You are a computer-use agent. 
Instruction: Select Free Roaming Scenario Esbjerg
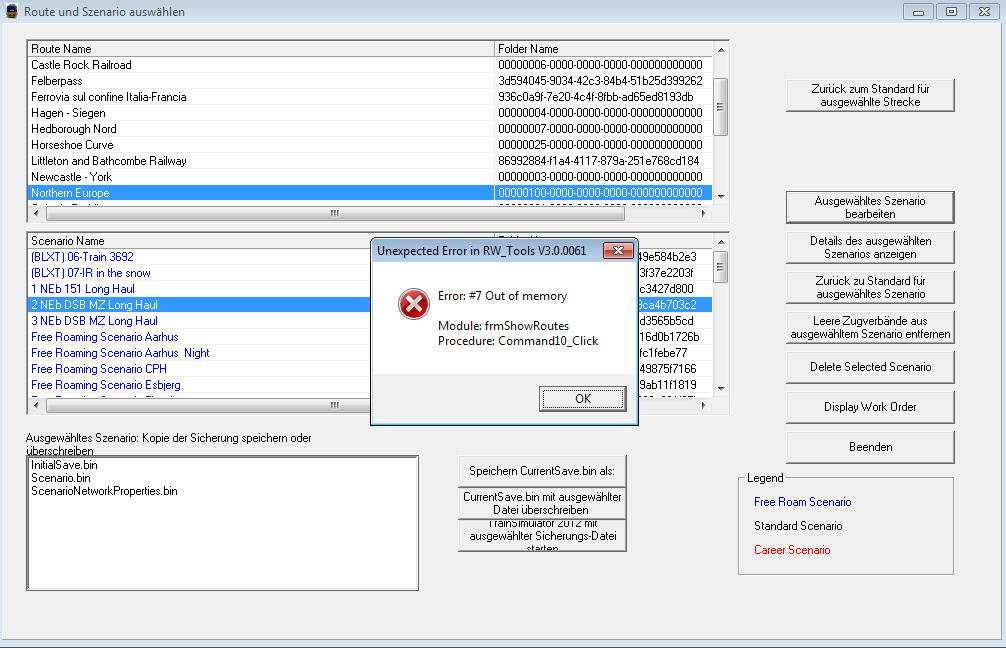[x=199, y=385]
